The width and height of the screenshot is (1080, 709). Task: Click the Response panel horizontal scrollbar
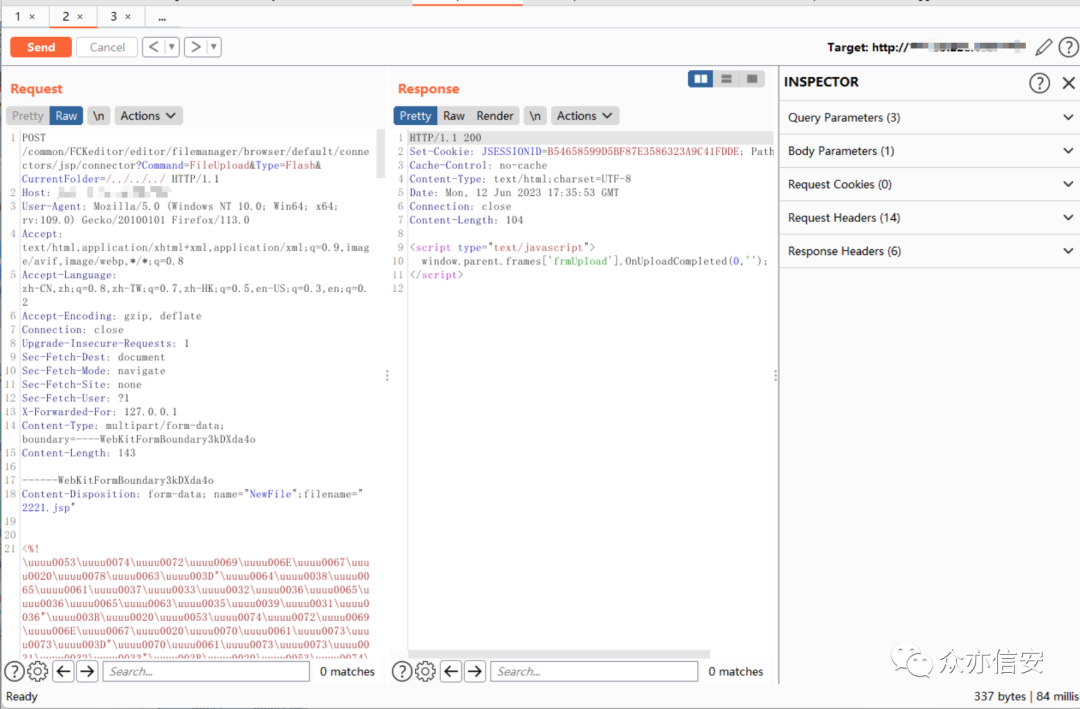[x=559, y=653]
